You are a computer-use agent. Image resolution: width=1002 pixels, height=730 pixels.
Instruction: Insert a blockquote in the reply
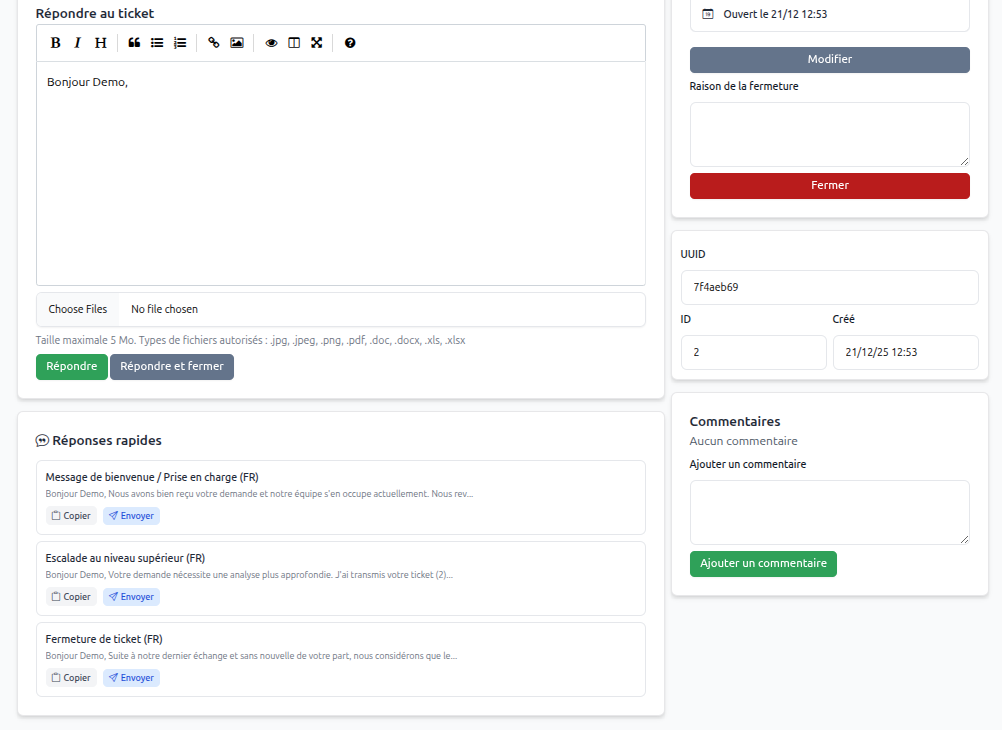click(x=134, y=43)
